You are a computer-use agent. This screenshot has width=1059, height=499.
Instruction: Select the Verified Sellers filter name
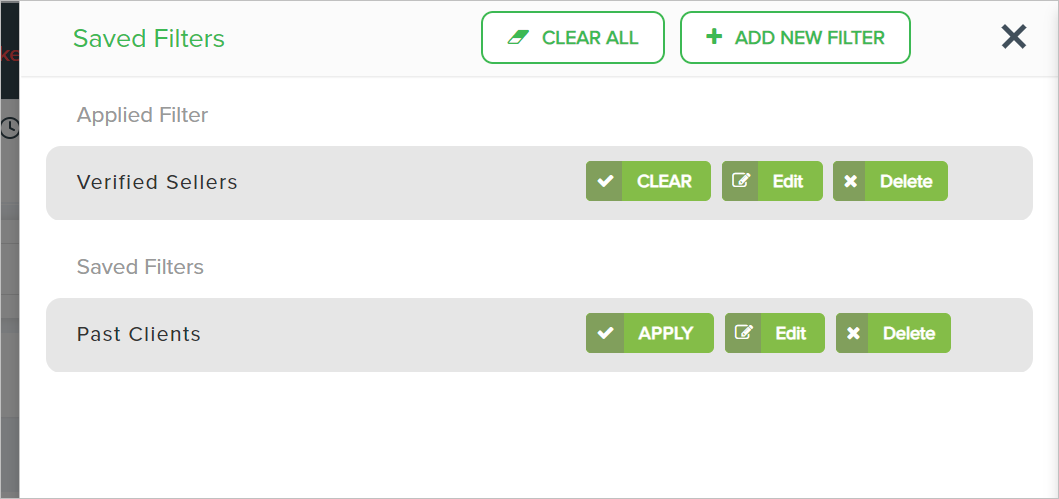[x=157, y=182]
